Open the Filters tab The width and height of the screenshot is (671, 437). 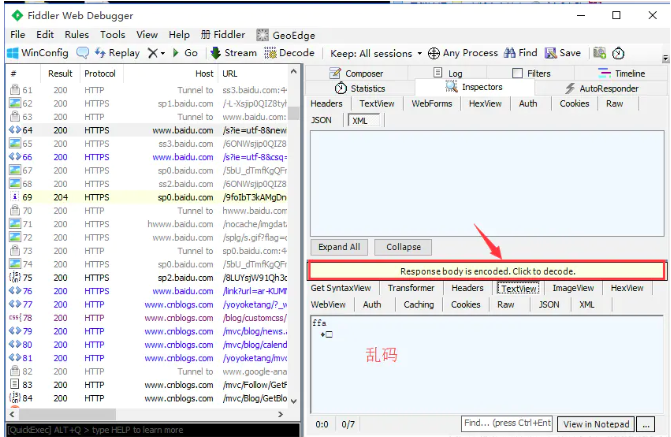(x=531, y=74)
